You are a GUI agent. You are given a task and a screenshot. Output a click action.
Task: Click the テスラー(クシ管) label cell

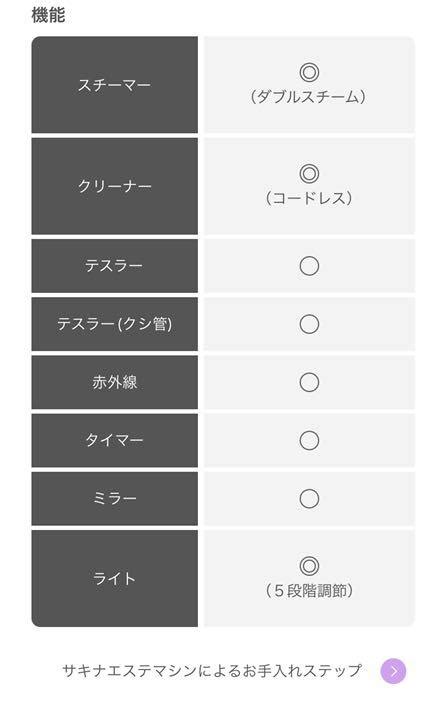[114, 324]
